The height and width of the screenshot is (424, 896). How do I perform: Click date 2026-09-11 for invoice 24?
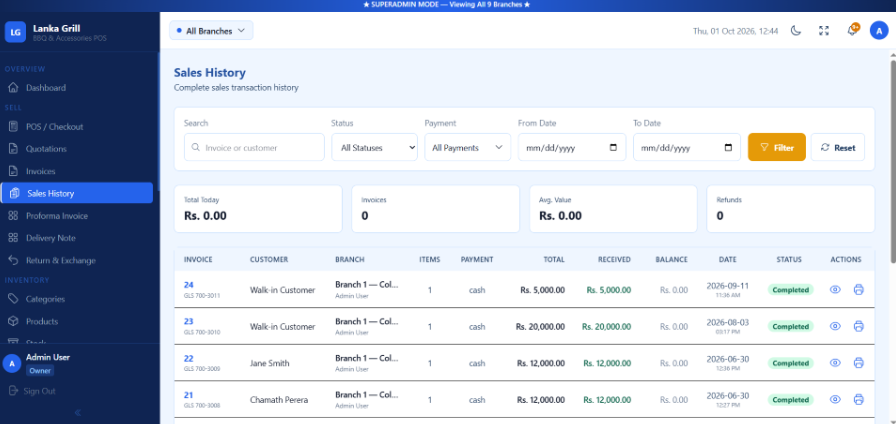tap(727, 286)
